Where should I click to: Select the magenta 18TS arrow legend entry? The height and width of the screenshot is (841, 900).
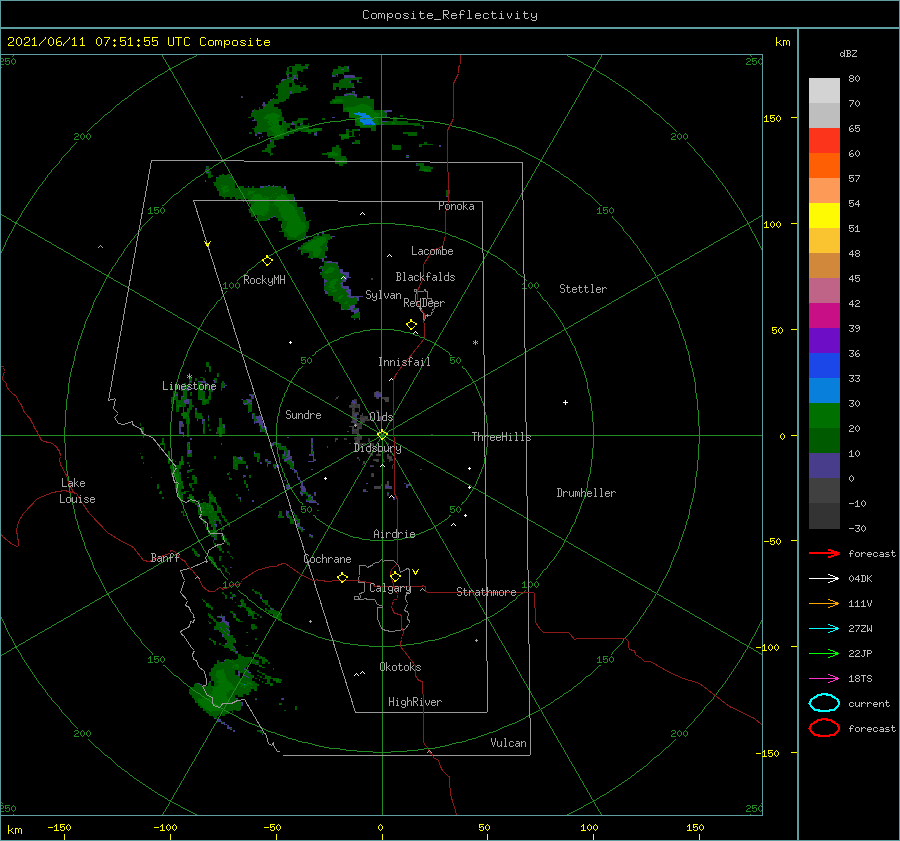tap(824, 679)
